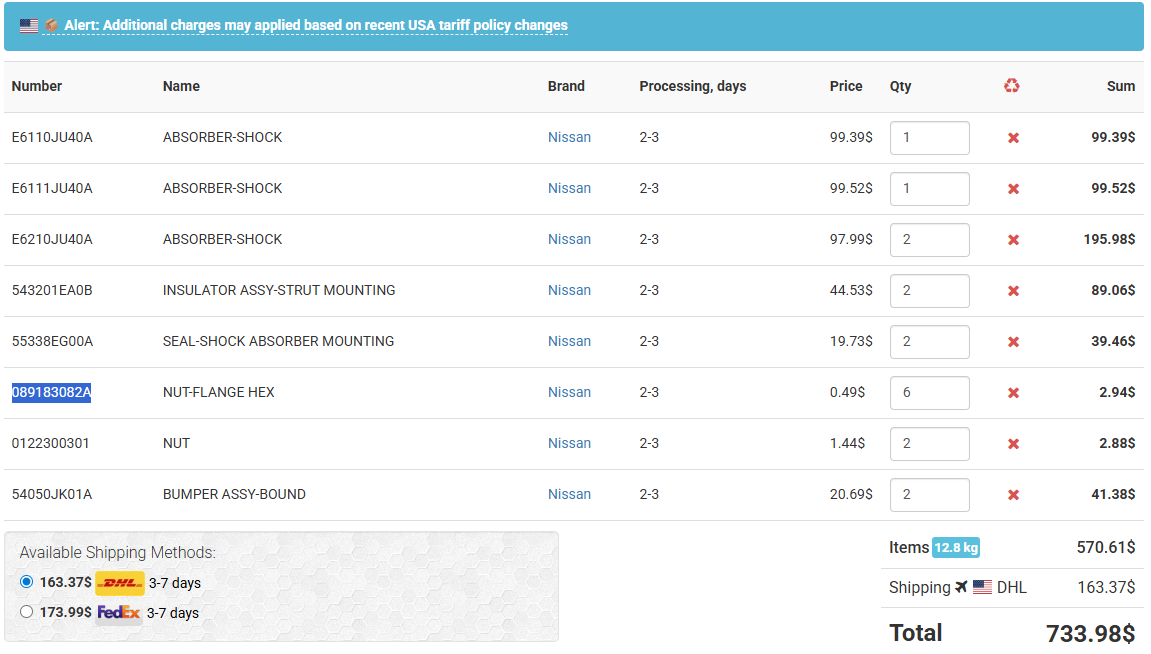Click the DHL logo in shipping methods
Image resolution: width=1151 pixels, height=654 pixels.
click(x=120, y=583)
